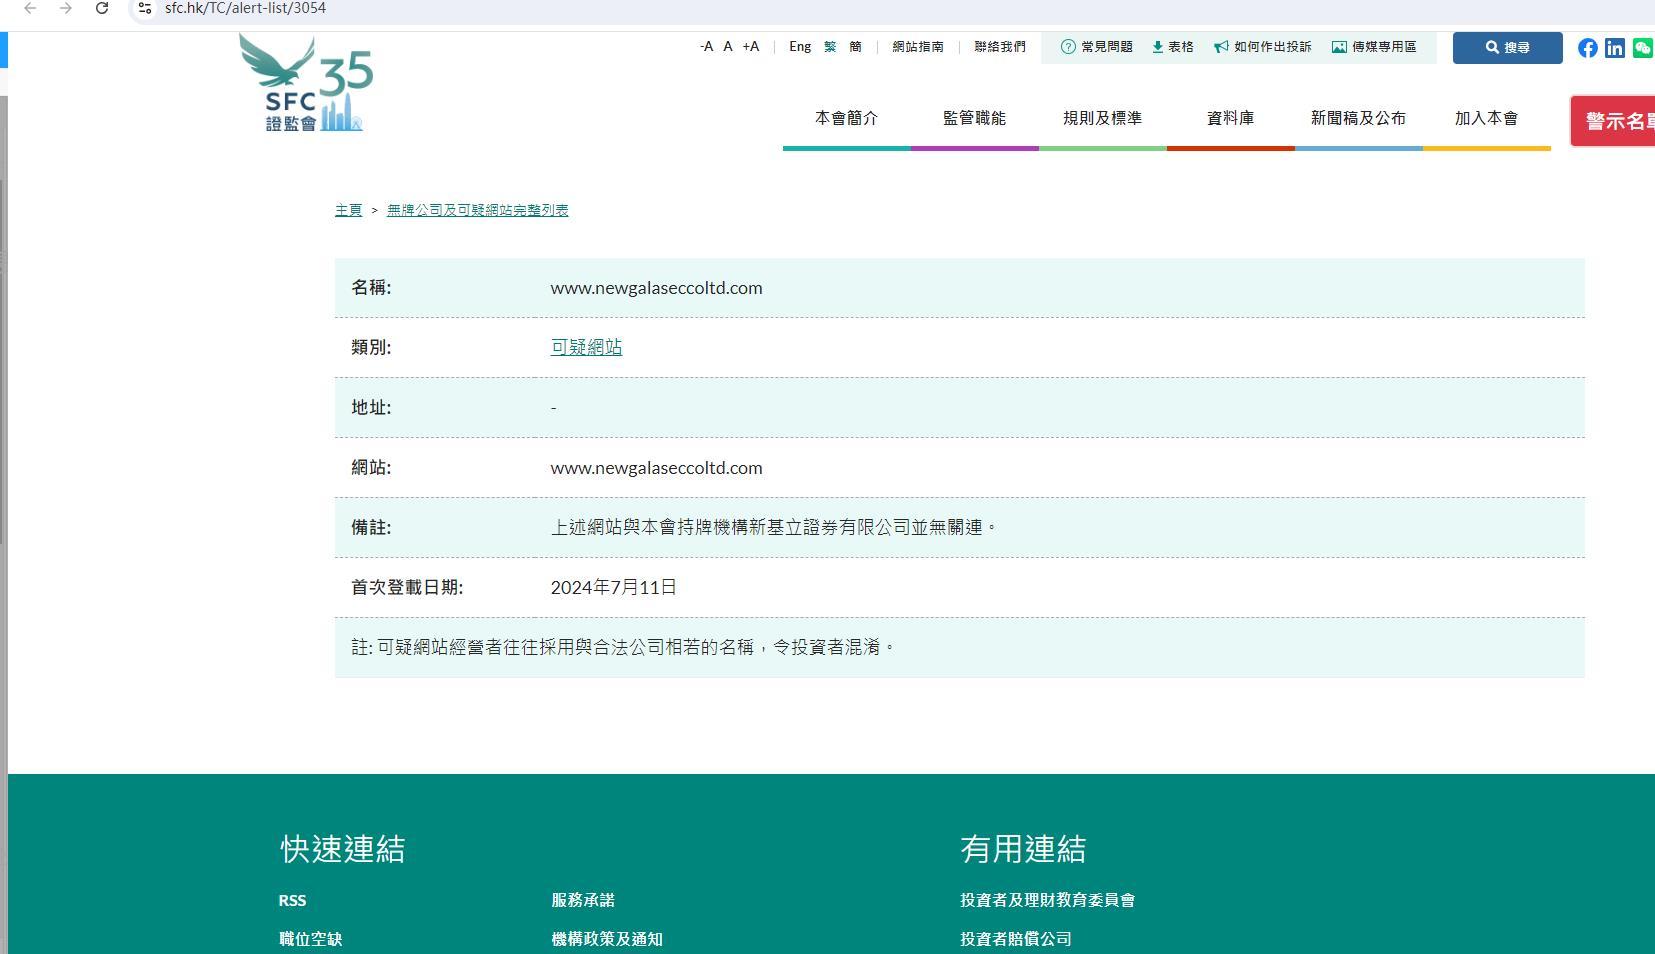Open SFC LinkedIn page icon
1655x954 pixels.
click(1615, 48)
